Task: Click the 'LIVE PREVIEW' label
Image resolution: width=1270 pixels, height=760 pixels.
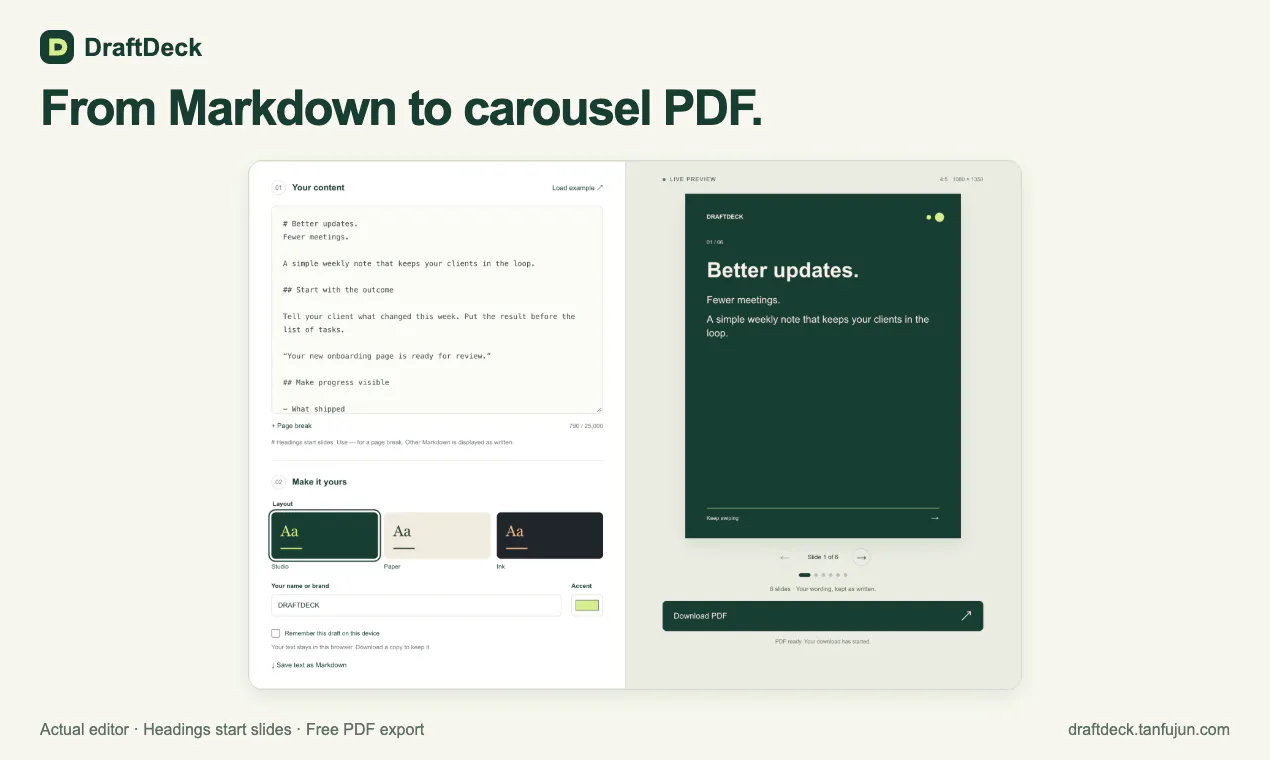Action: [x=692, y=179]
